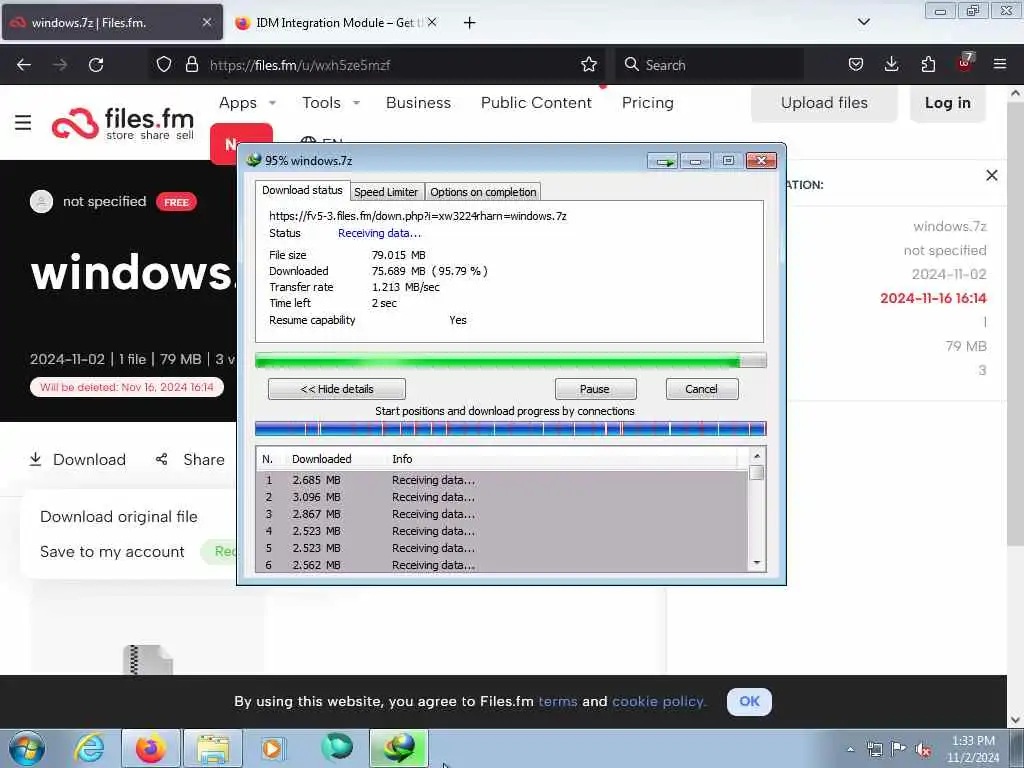This screenshot has height=768, width=1024.
Task: Open the Firefox downloads panel
Action: pyautogui.click(x=891, y=65)
